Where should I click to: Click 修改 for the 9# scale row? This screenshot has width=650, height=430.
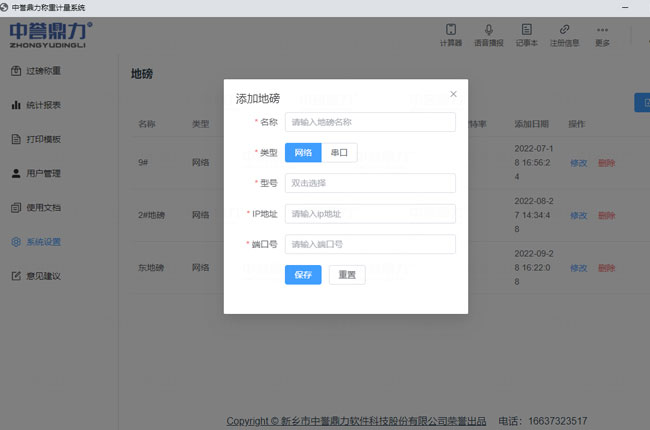point(579,162)
